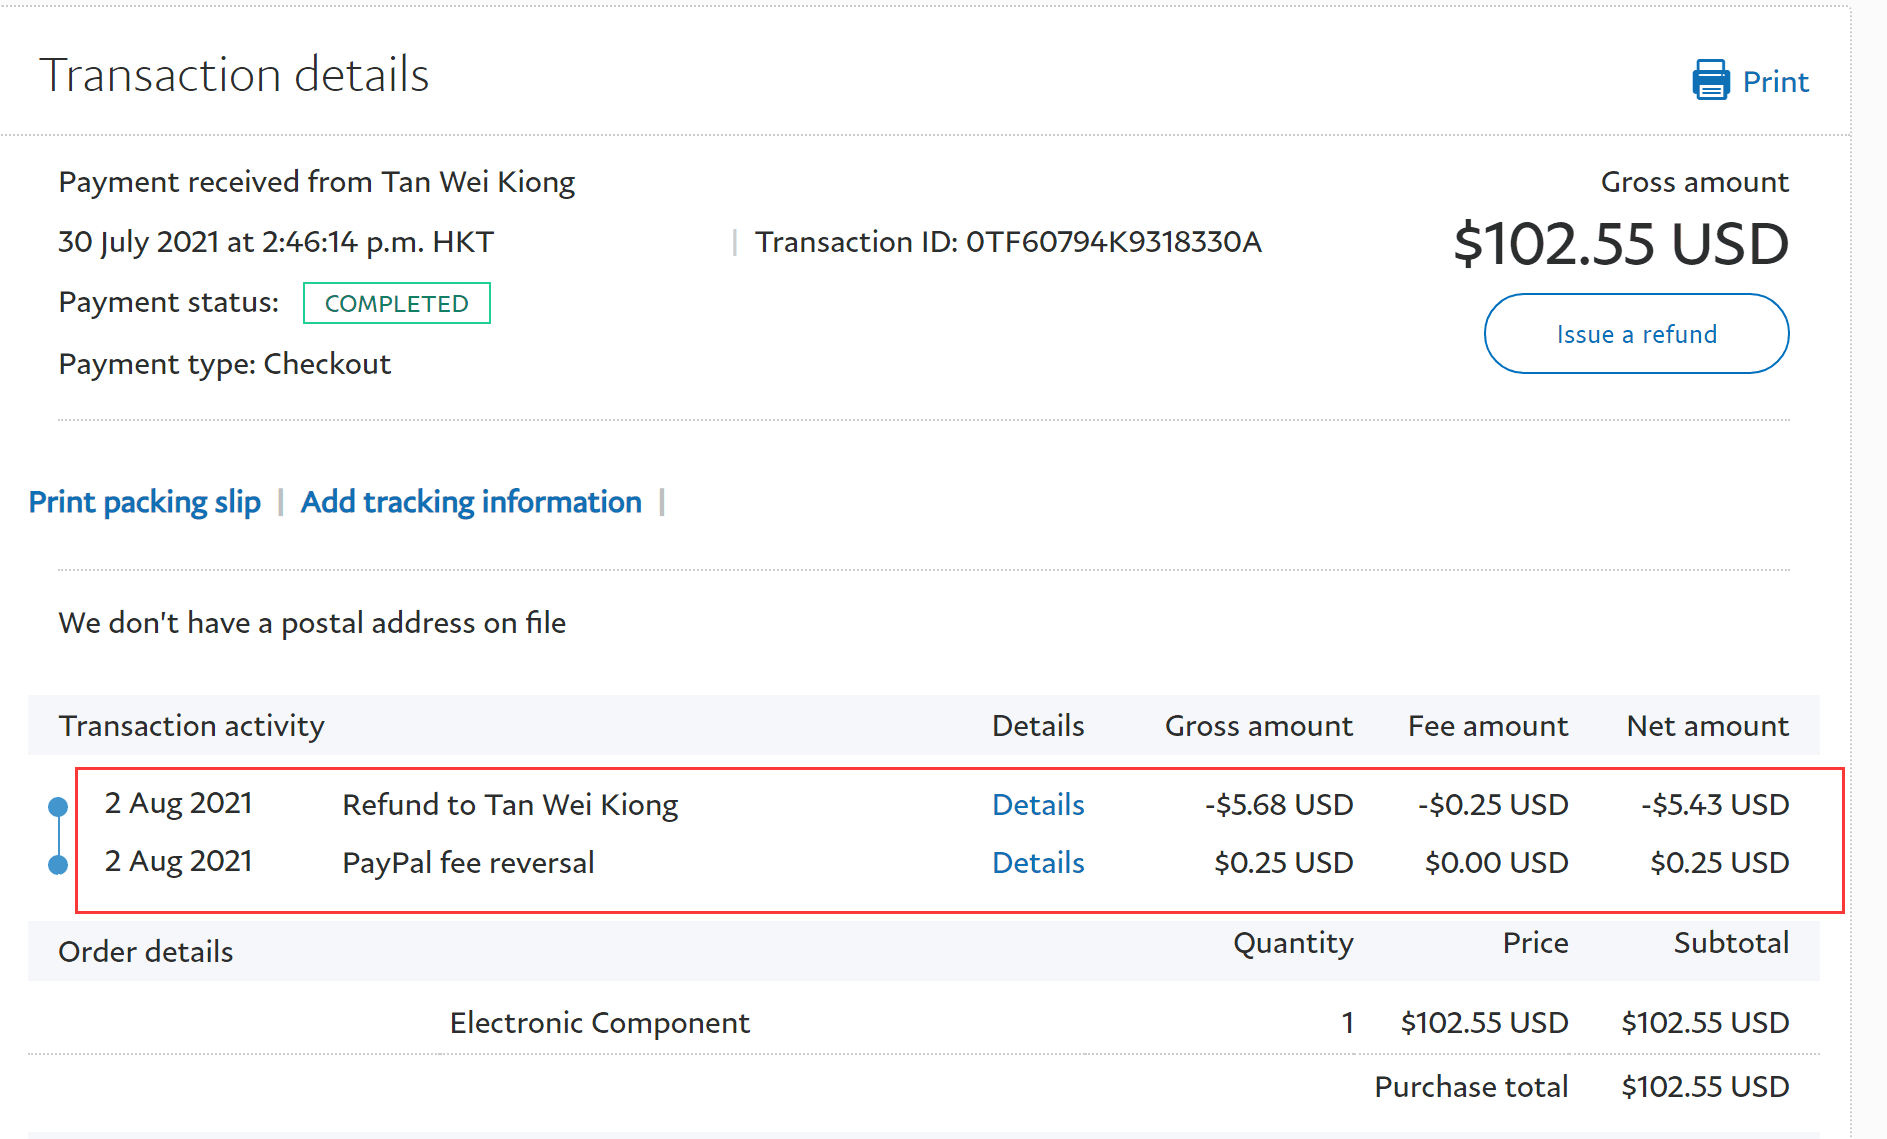The width and height of the screenshot is (1887, 1139).
Task: Click the -$5.43 USD net refund amount
Action: [1714, 805]
